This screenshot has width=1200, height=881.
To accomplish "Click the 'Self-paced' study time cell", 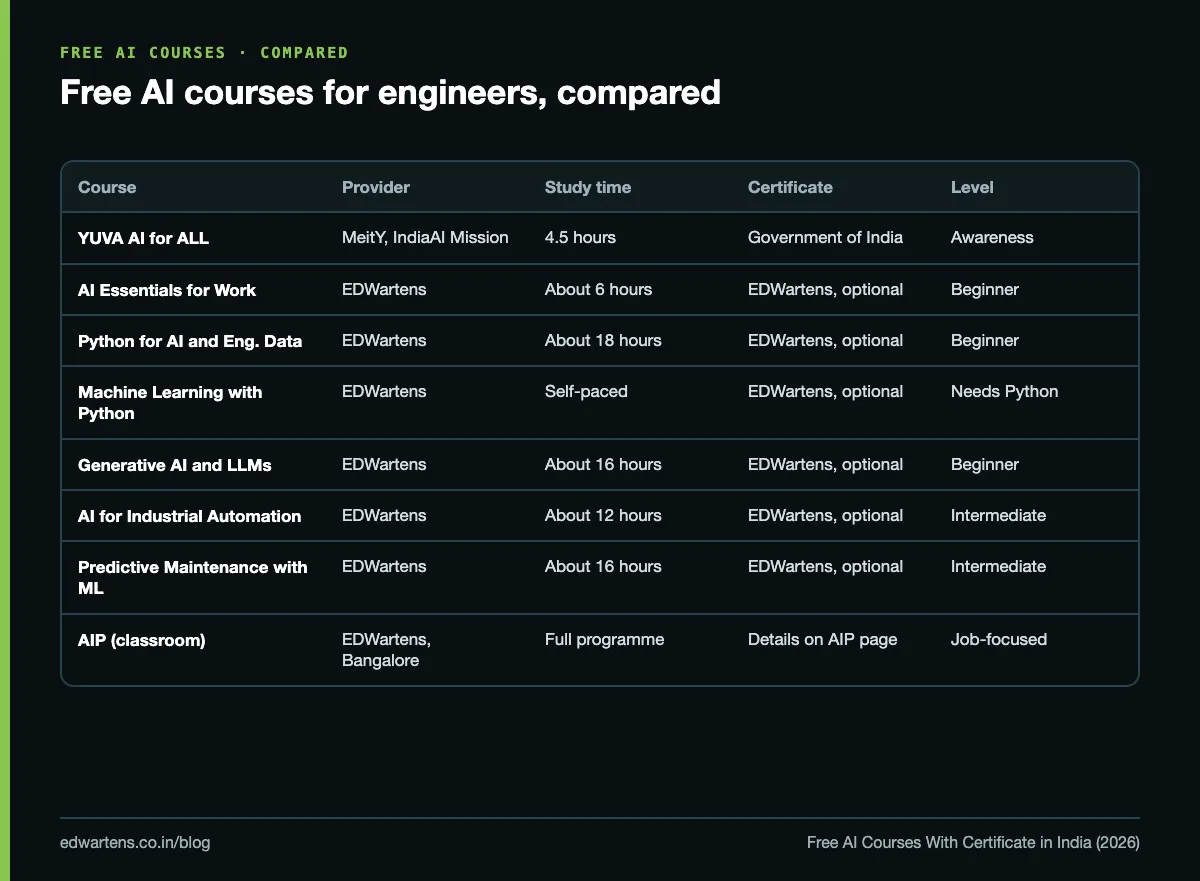I will click(x=586, y=391).
